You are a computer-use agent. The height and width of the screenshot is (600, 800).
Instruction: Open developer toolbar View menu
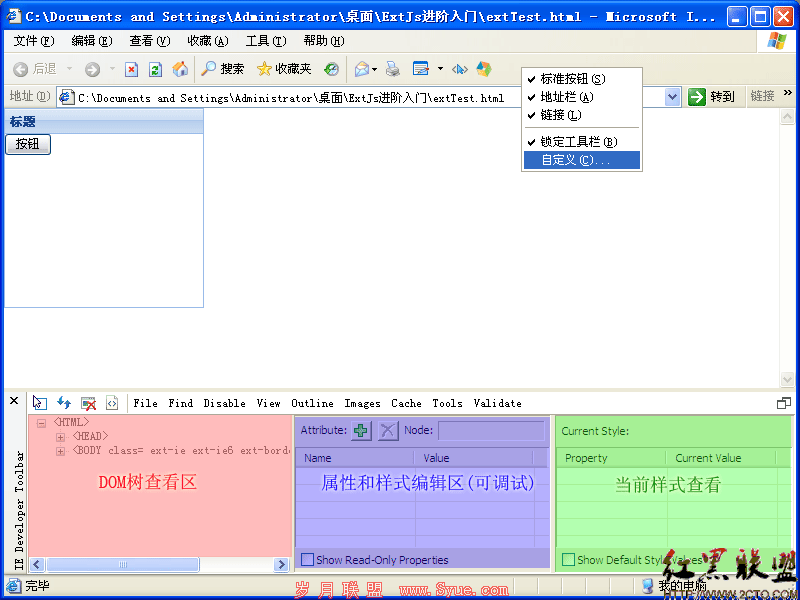click(x=268, y=403)
